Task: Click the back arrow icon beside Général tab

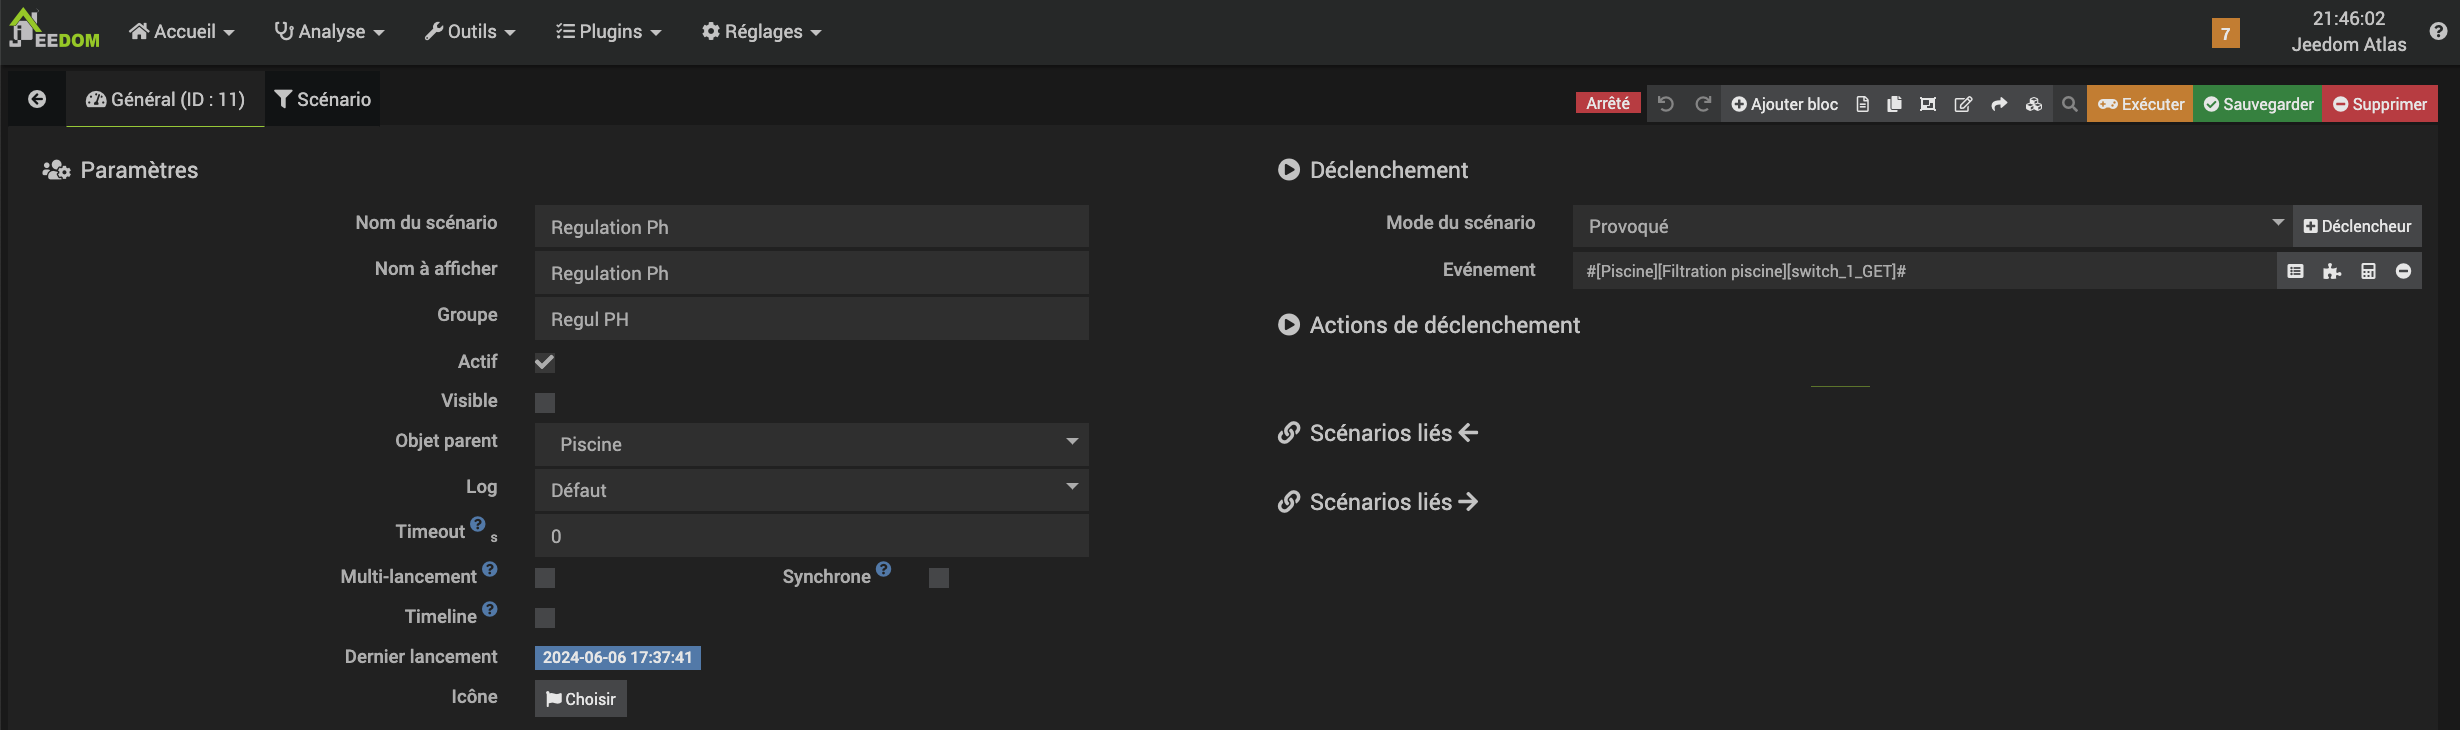Action: pyautogui.click(x=37, y=99)
